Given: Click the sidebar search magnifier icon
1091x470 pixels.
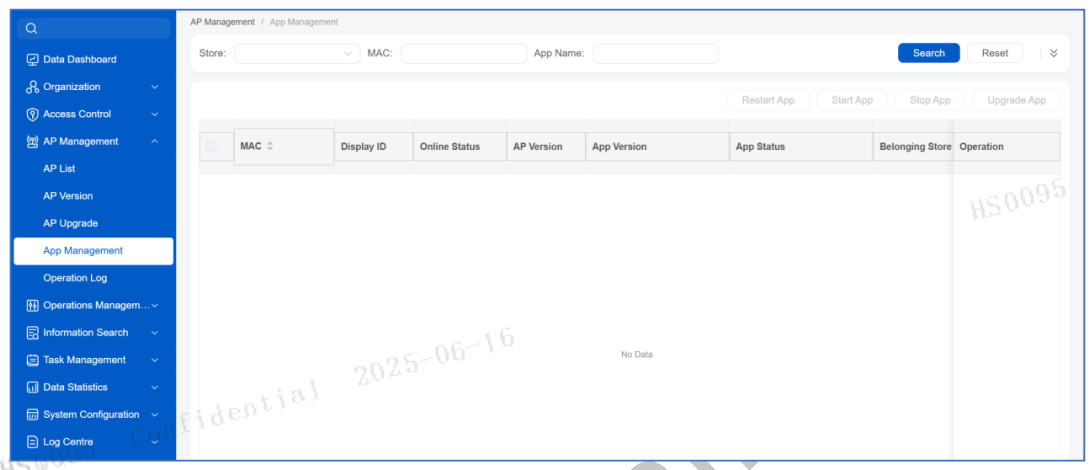Looking at the screenshot, I should [x=31, y=29].
